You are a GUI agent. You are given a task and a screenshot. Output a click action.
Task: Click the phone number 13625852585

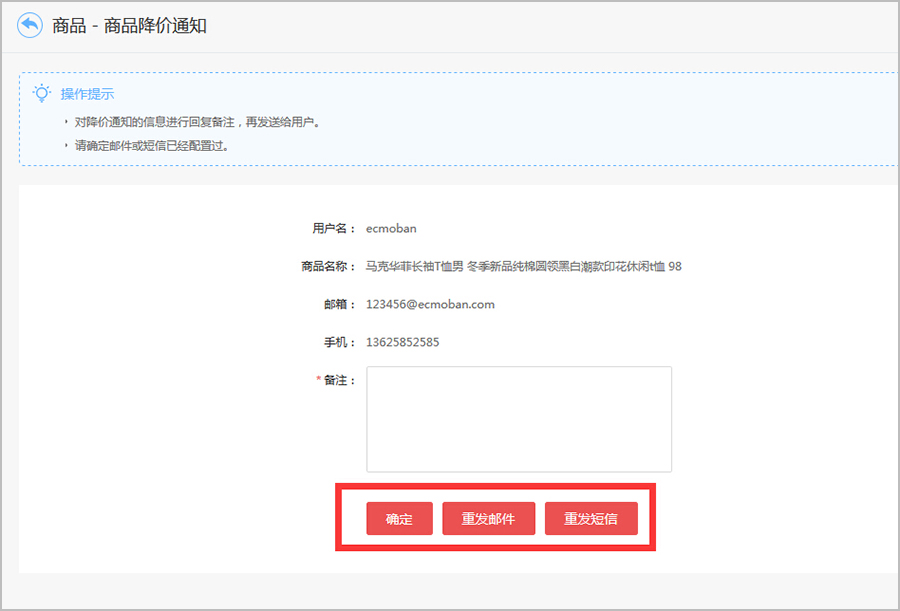403,342
